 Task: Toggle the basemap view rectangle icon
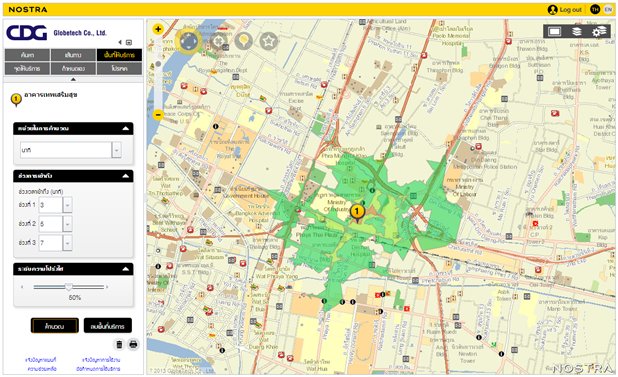[554, 32]
